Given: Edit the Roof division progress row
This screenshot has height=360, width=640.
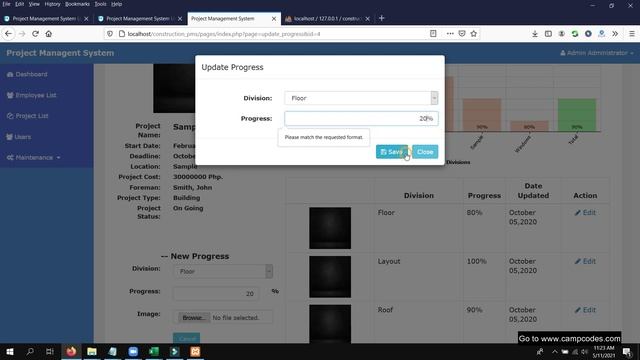Looking at the screenshot, I should (585, 310).
